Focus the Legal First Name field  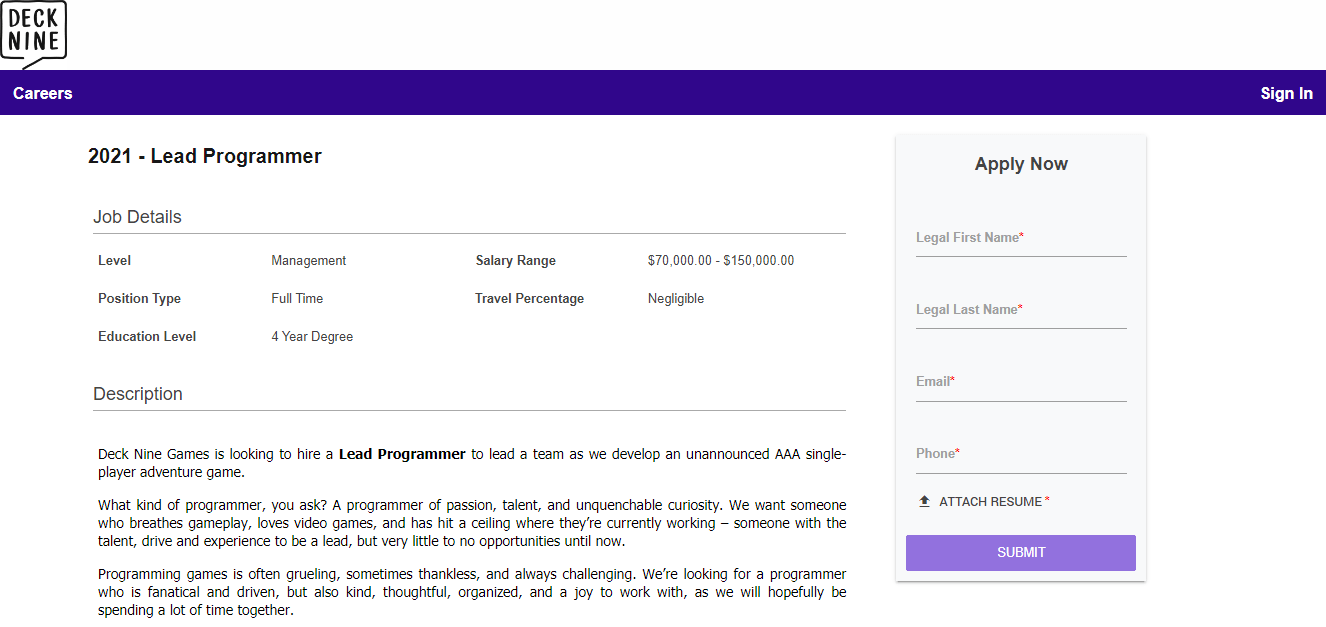pyautogui.click(x=1021, y=238)
